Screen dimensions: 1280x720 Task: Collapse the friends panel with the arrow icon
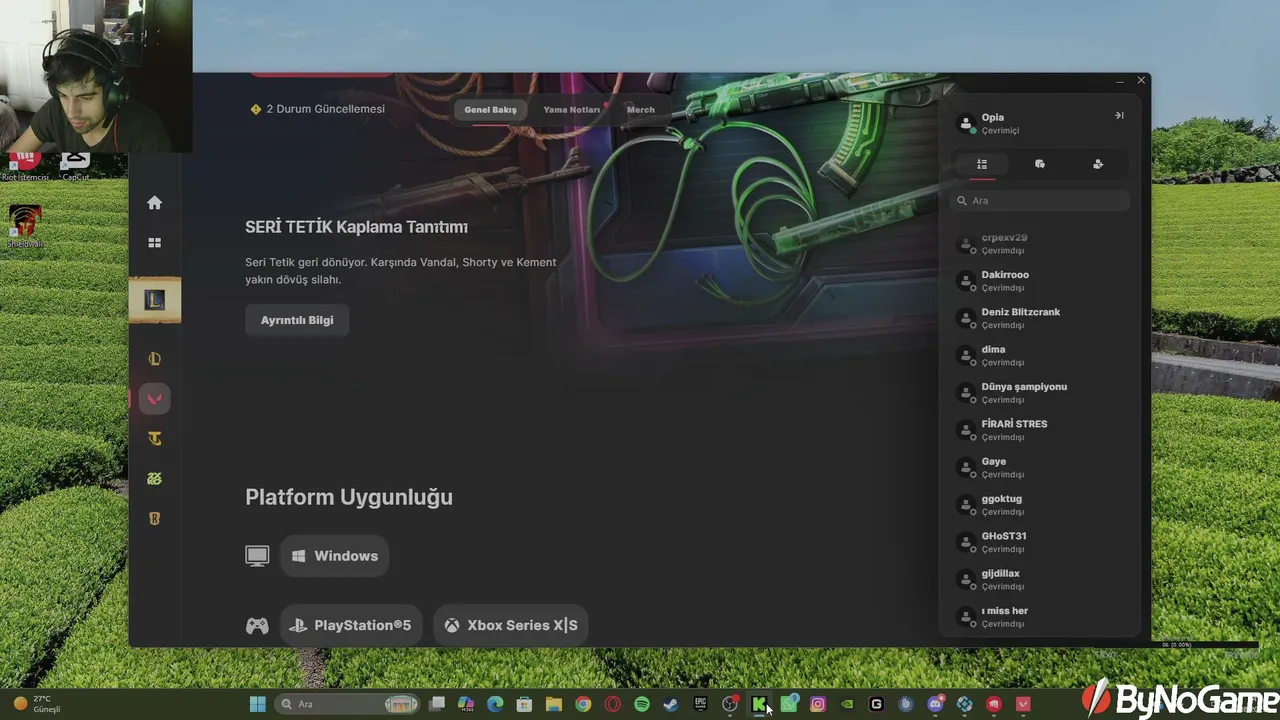coord(1119,116)
